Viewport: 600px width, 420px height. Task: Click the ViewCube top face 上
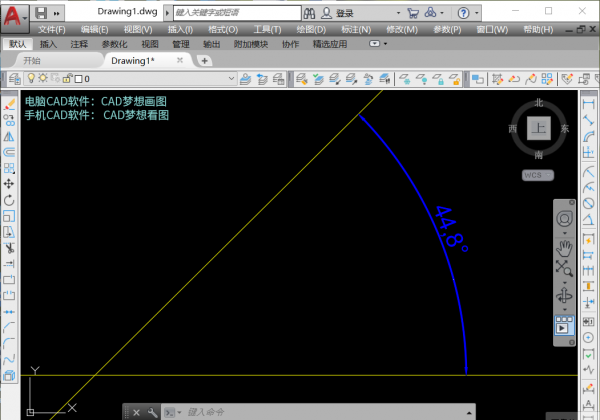coord(539,129)
